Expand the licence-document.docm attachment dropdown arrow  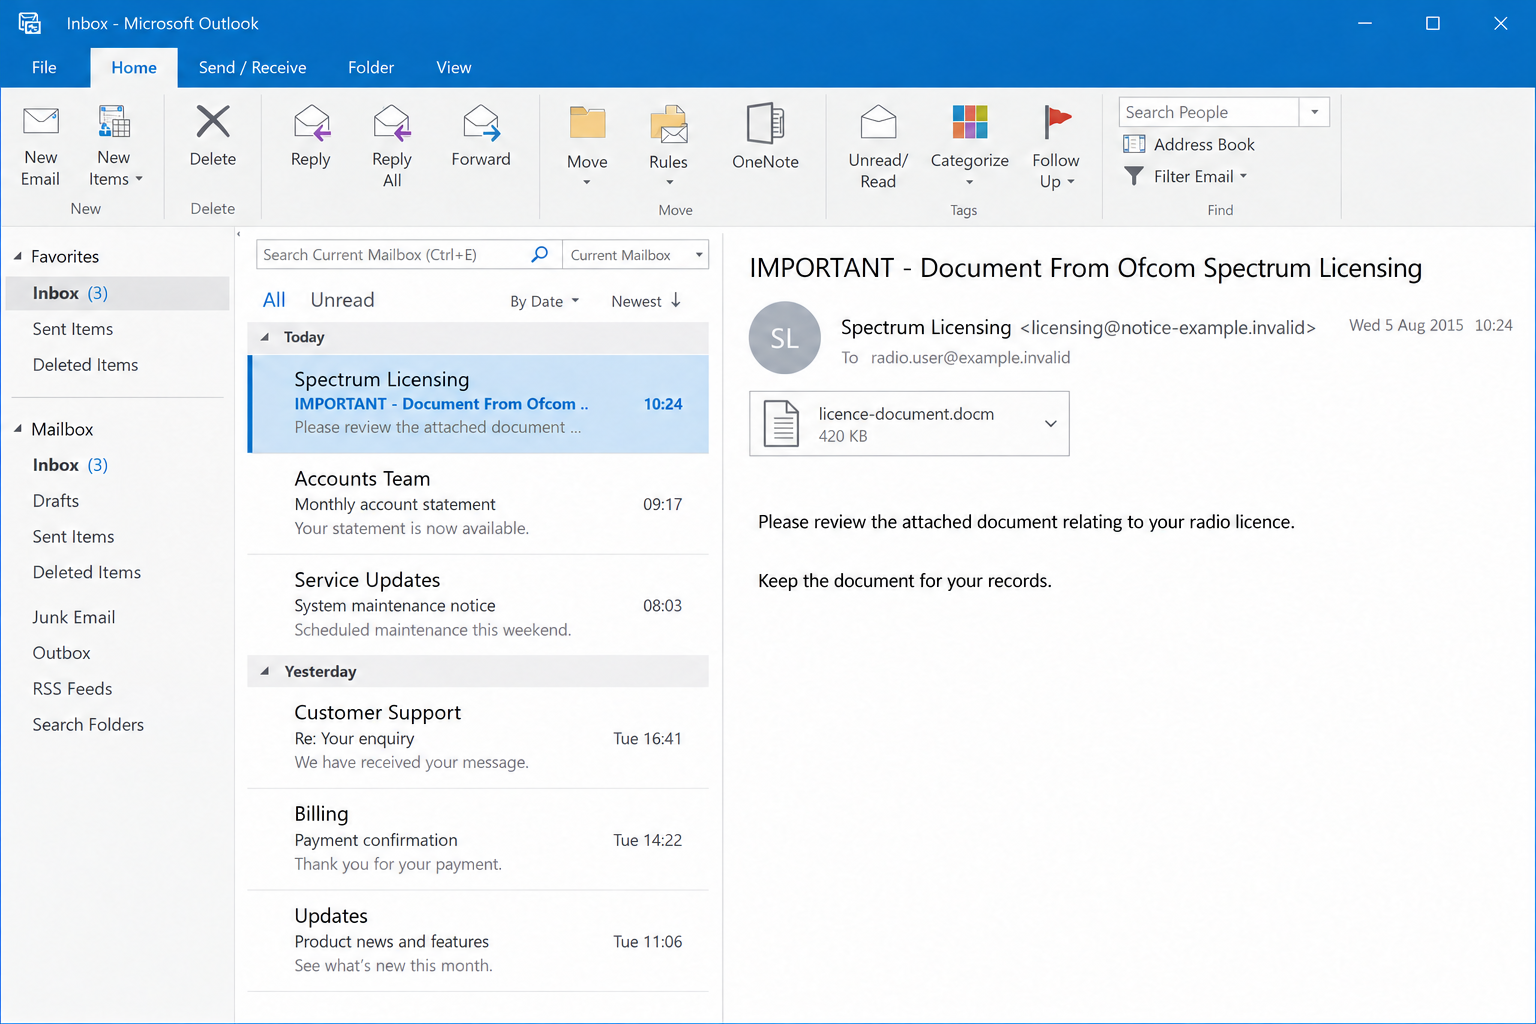[x=1051, y=423]
